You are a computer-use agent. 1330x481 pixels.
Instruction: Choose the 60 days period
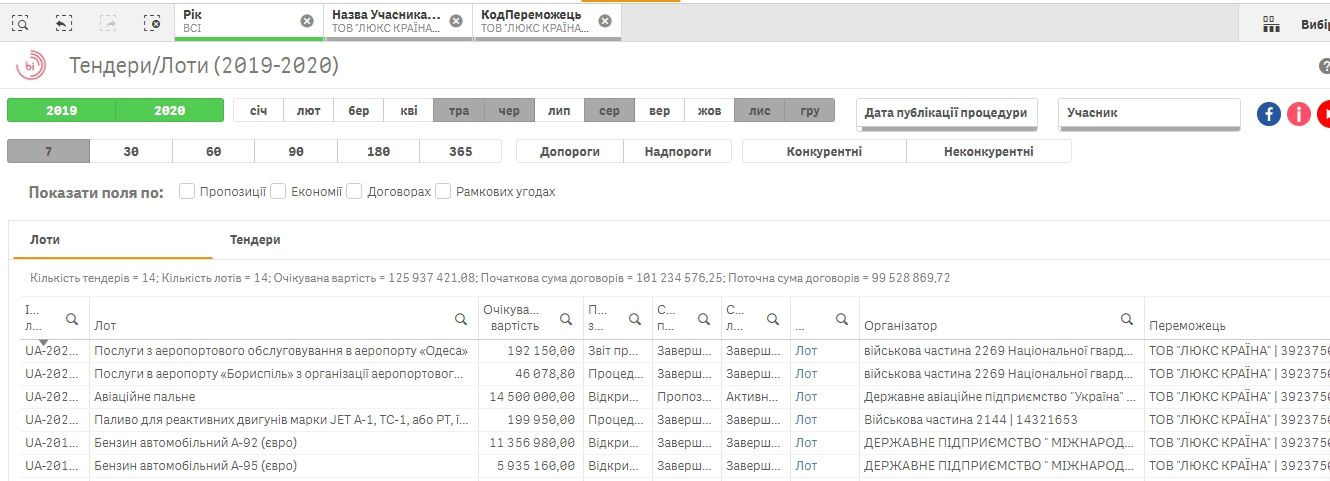(213, 151)
